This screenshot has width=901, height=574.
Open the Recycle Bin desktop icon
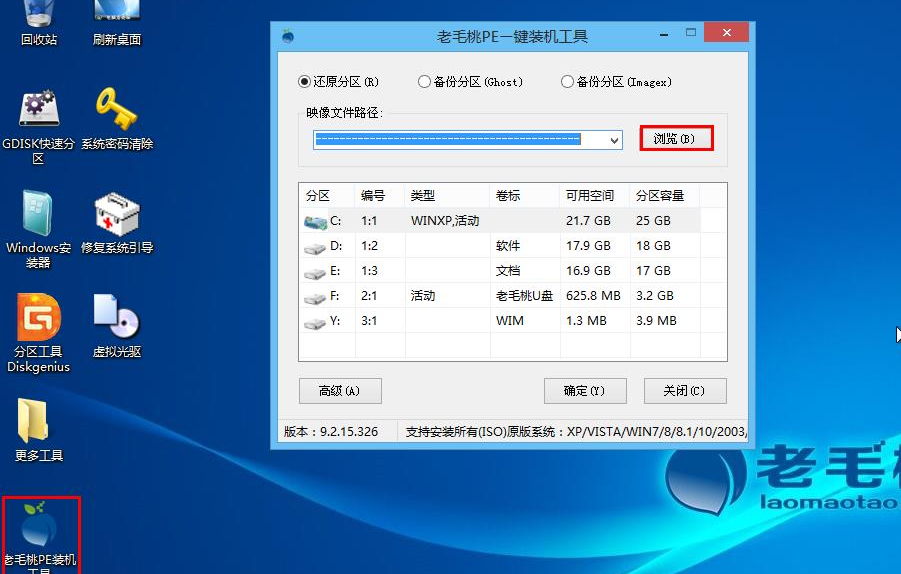pyautogui.click(x=38, y=23)
